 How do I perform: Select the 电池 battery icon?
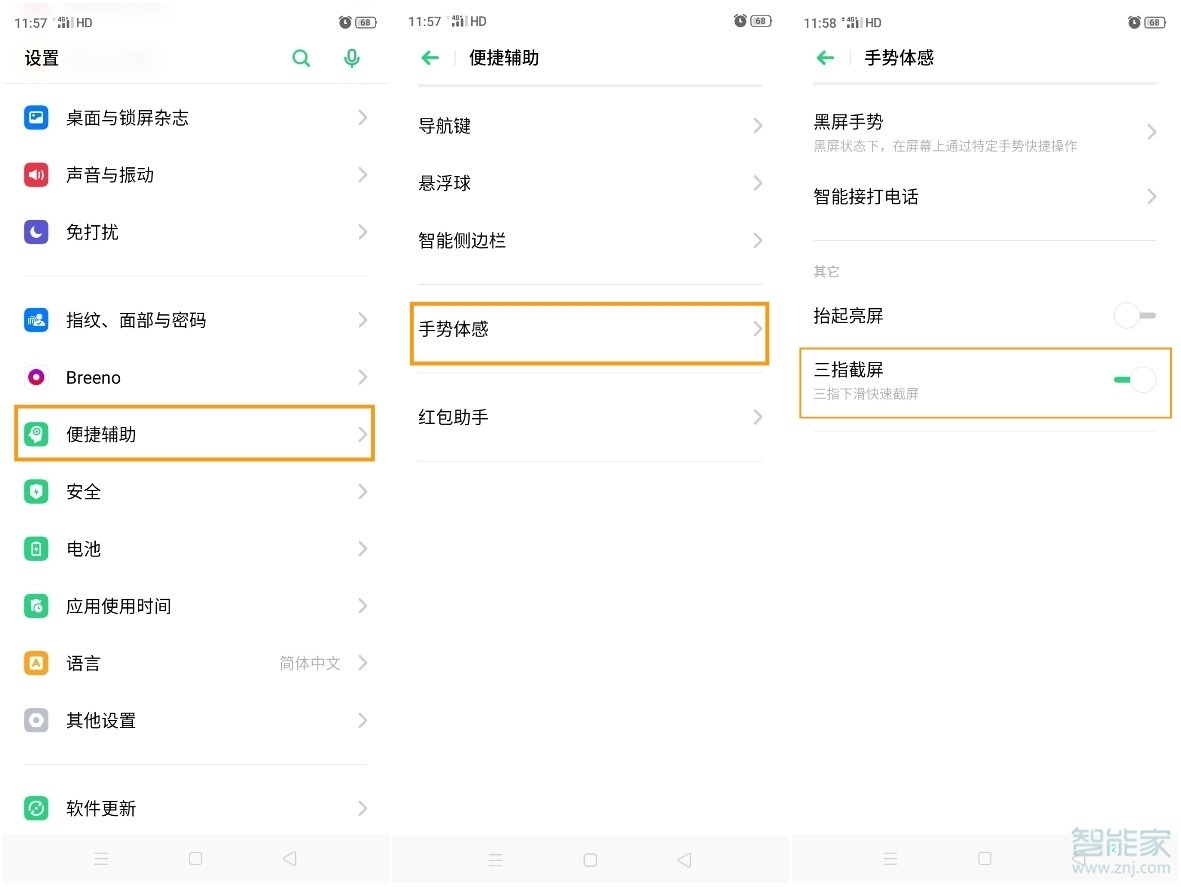coord(36,548)
